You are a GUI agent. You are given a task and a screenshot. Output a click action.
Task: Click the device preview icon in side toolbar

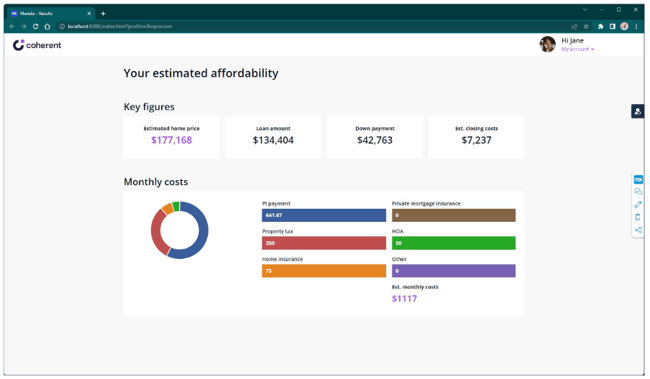tap(638, 217)
